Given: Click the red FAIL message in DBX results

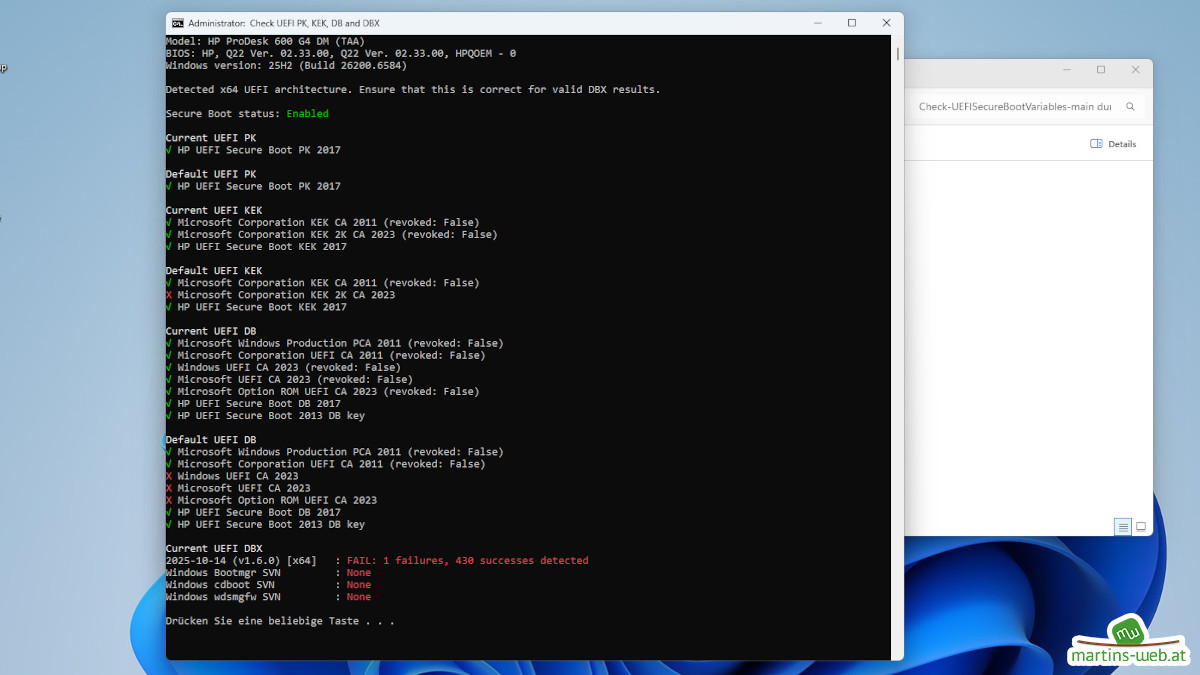Looking at the screenshot, I should 467,561.
